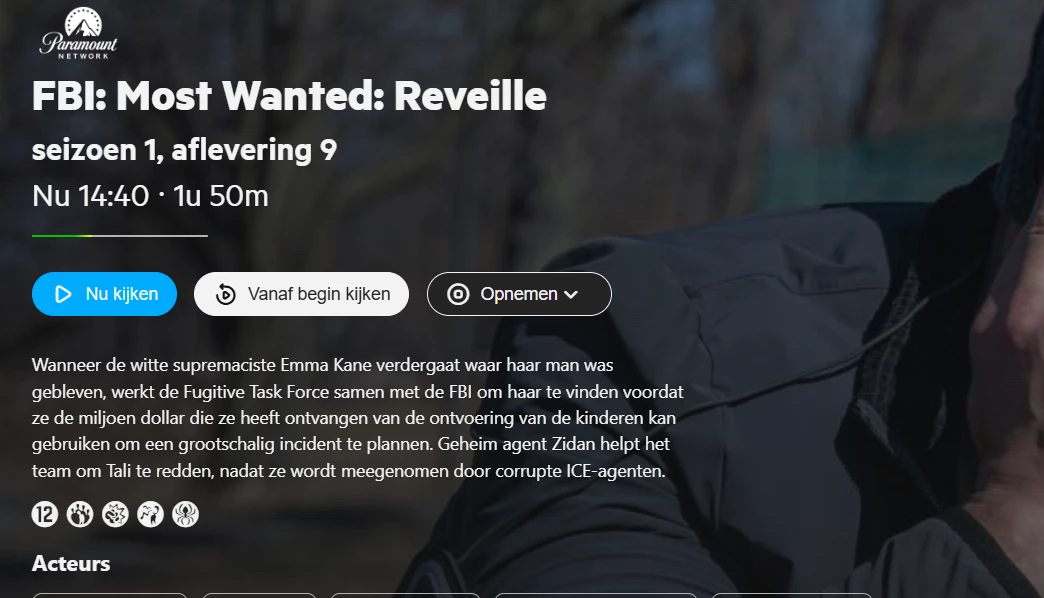This screenshot has width=1044, height=598.
Task: Select the coarse language rating icon
Action: pyautogui.click(x=150, y=515)
